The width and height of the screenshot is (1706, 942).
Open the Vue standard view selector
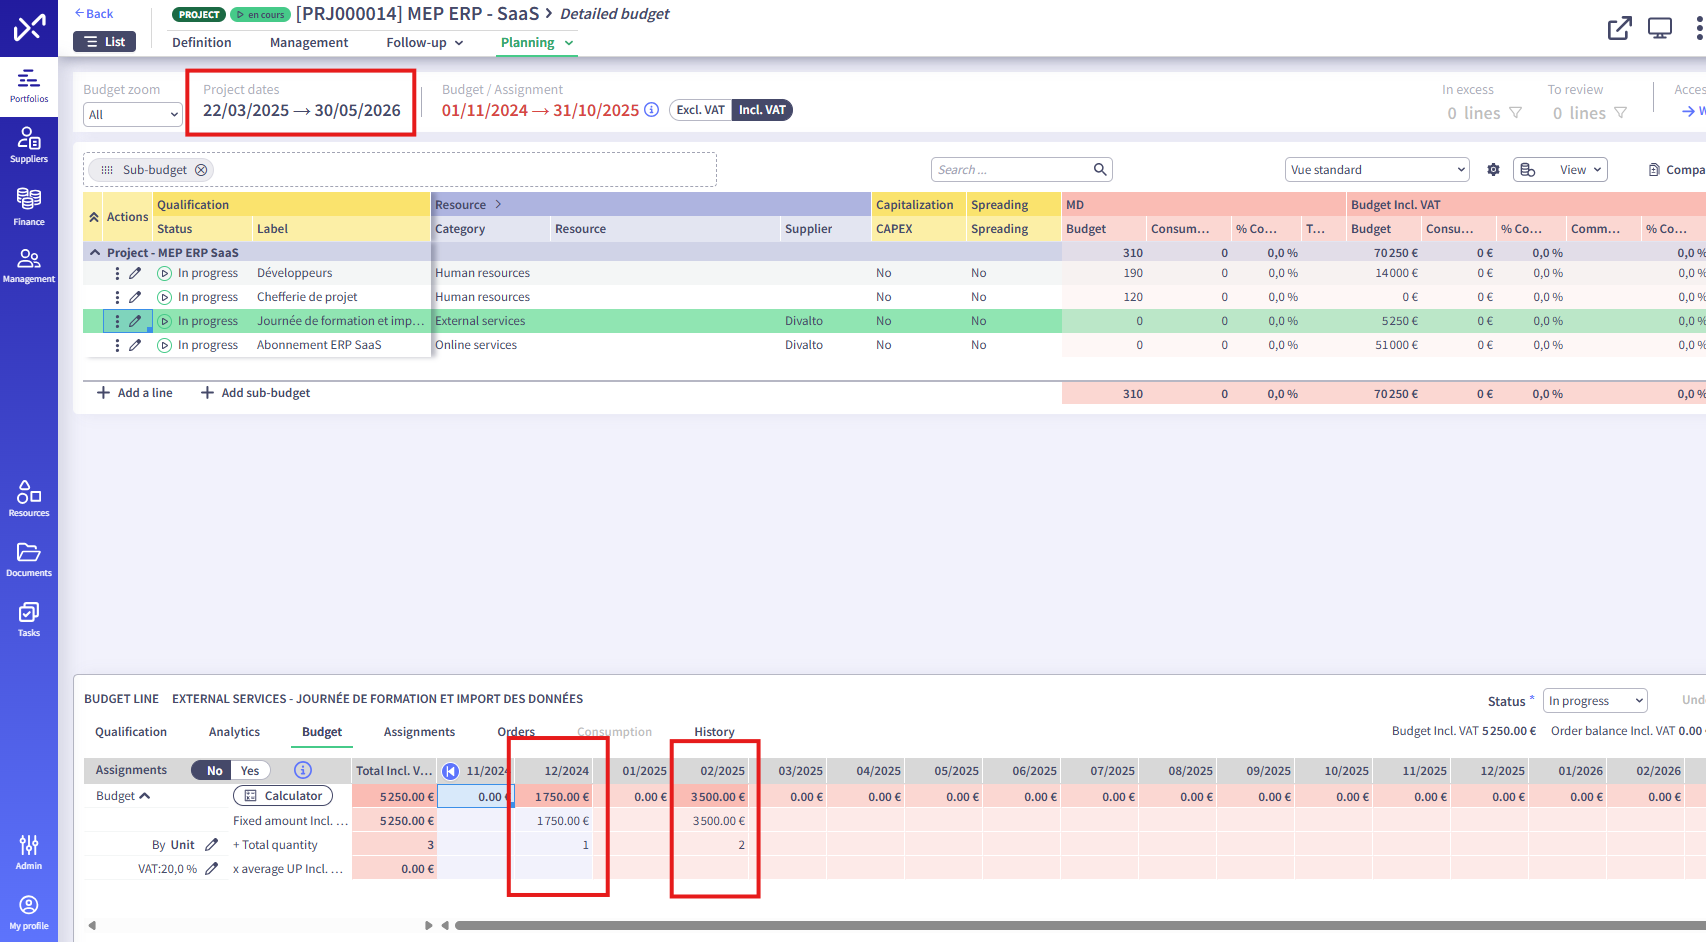pyautogui.click(x=1377, y=170)
